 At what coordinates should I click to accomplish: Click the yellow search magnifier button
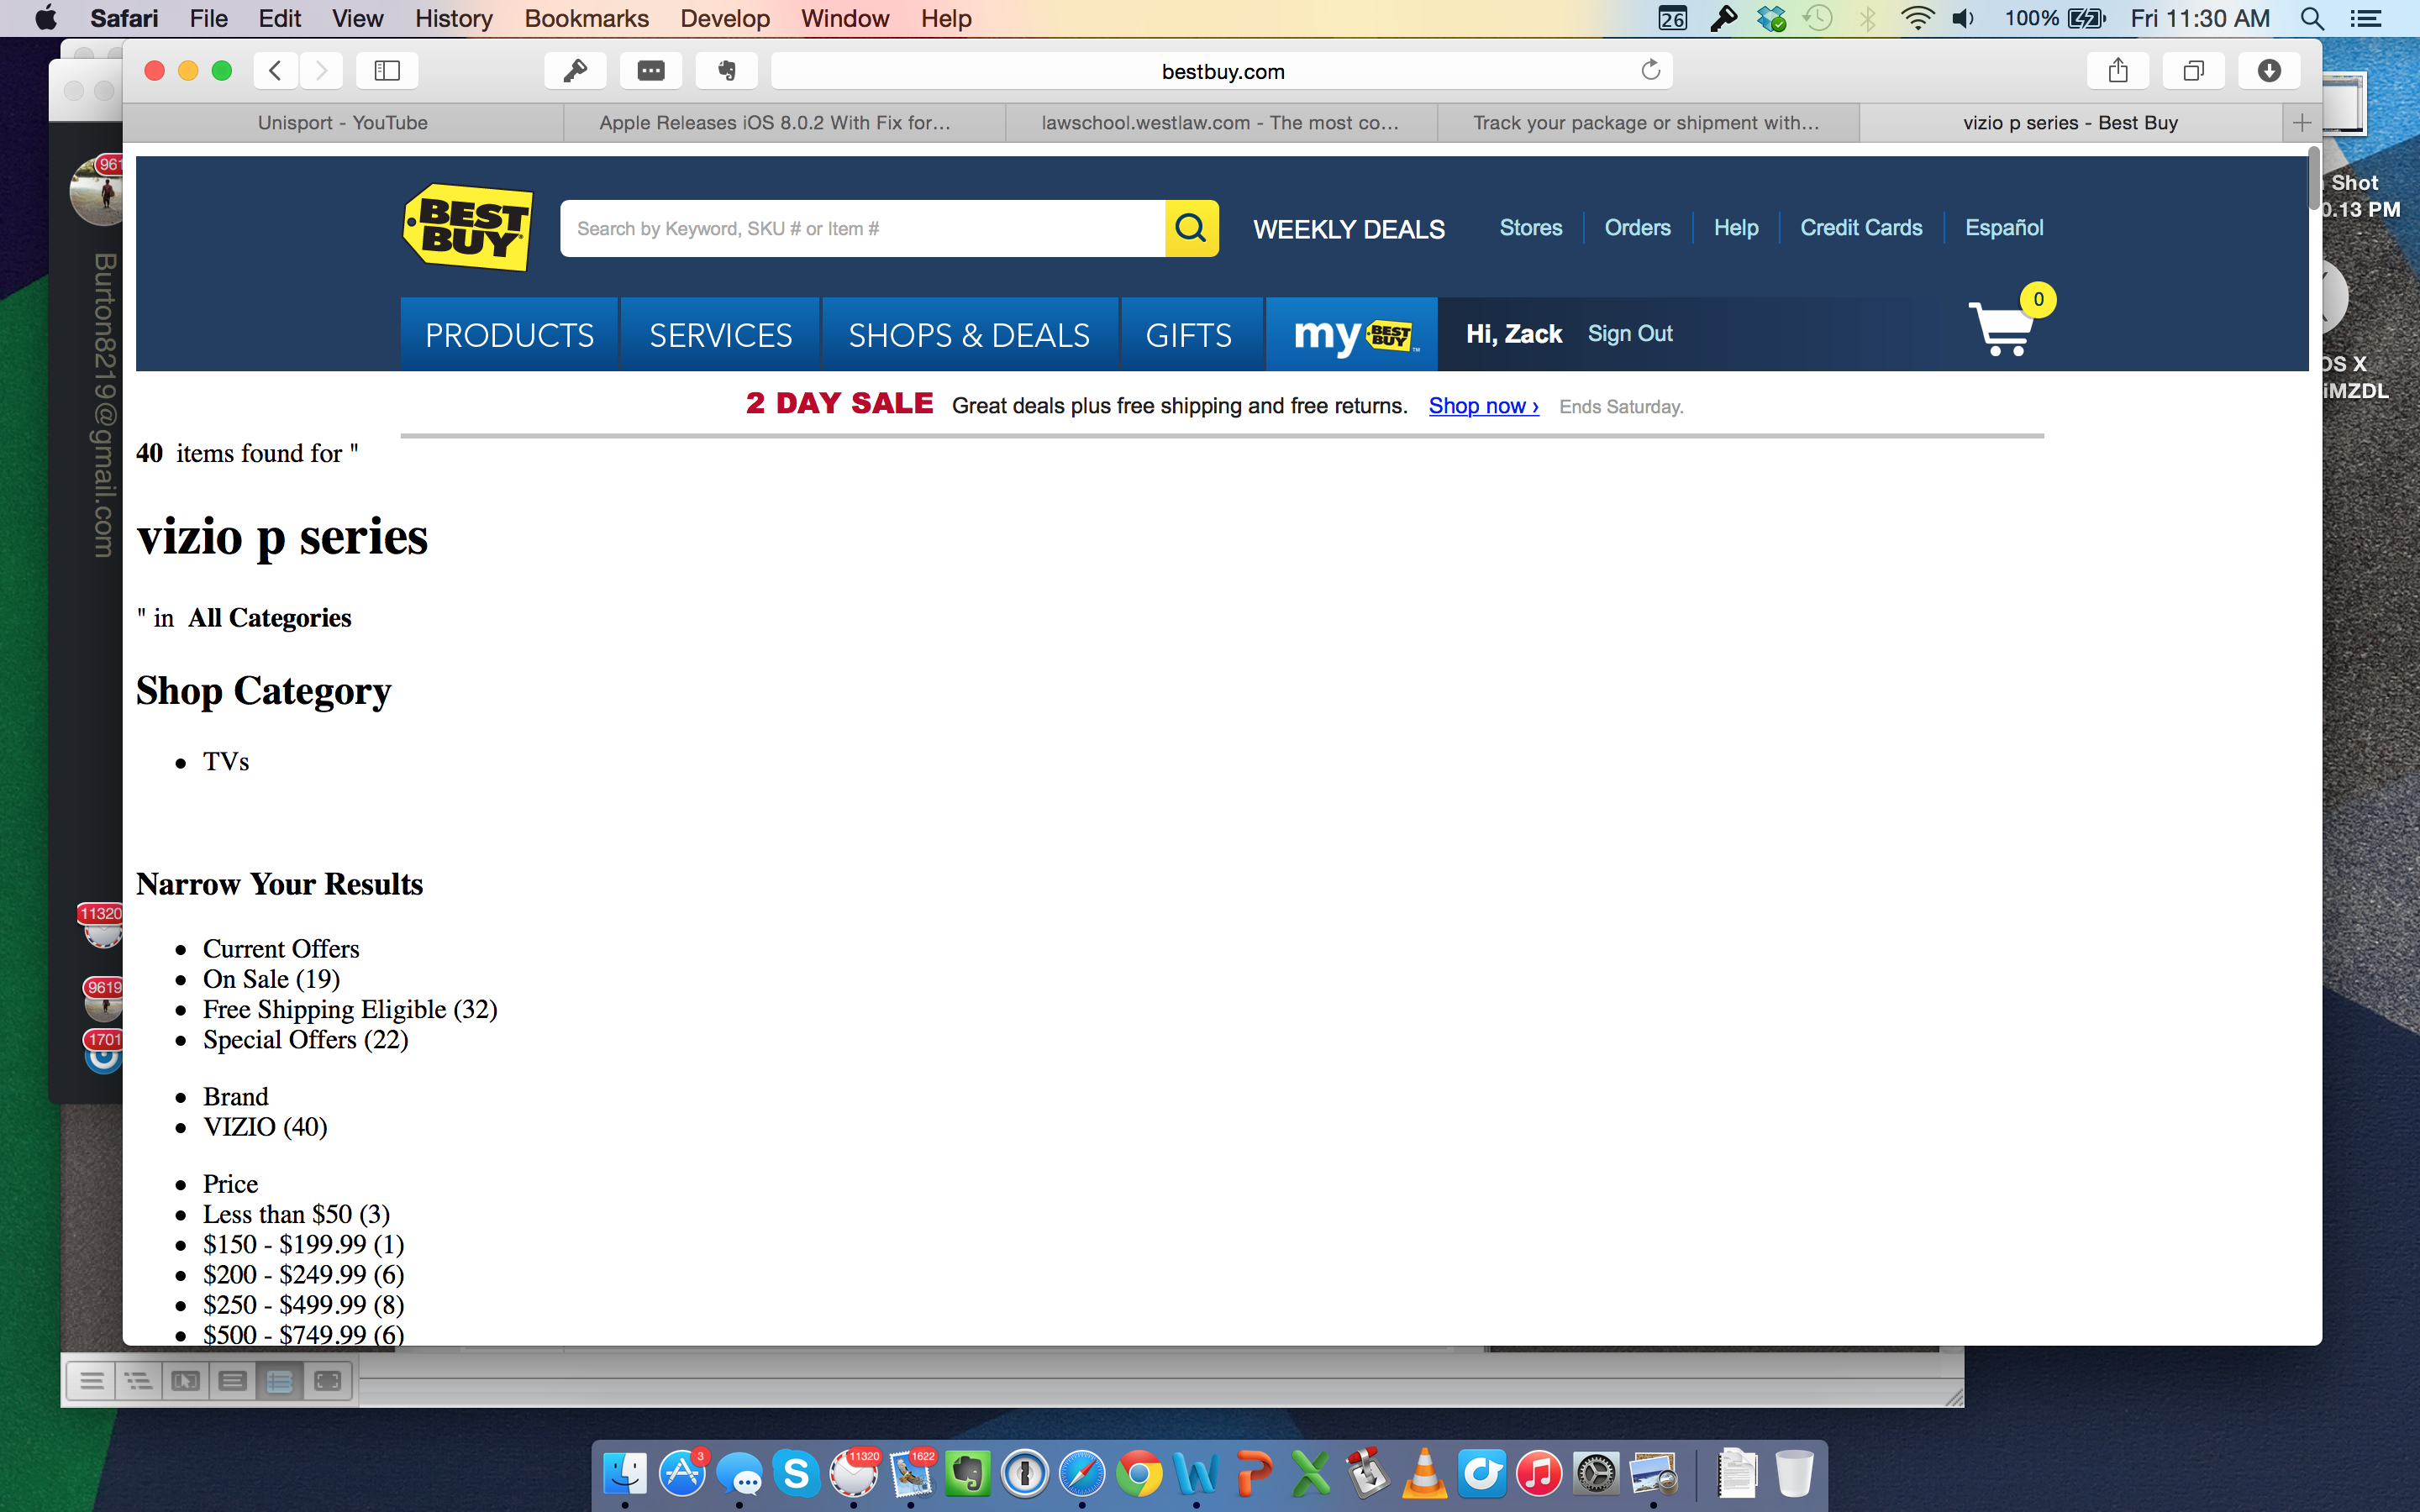pyautogui.click(x=1191, y=228)
